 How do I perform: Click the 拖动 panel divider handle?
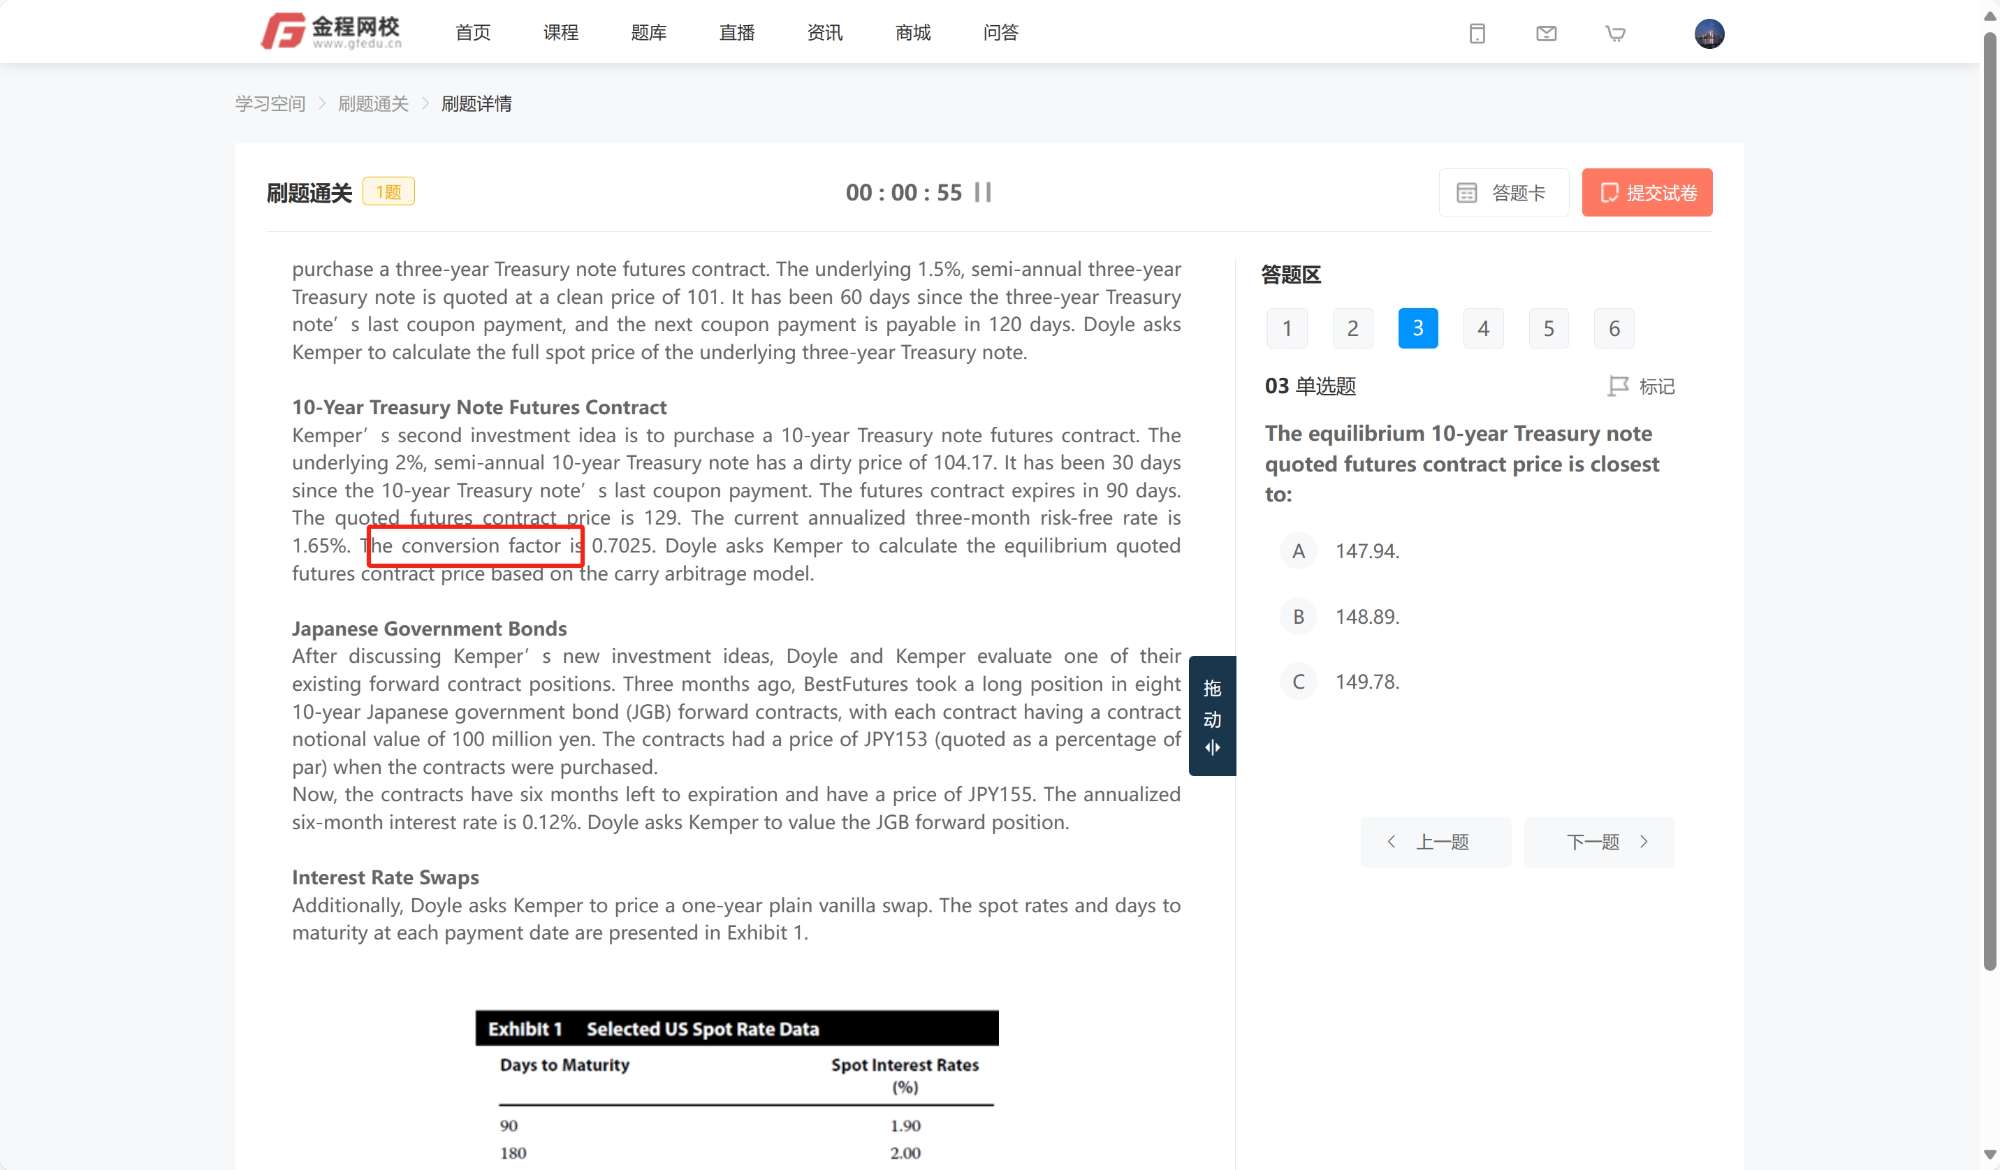point(1212,716)
